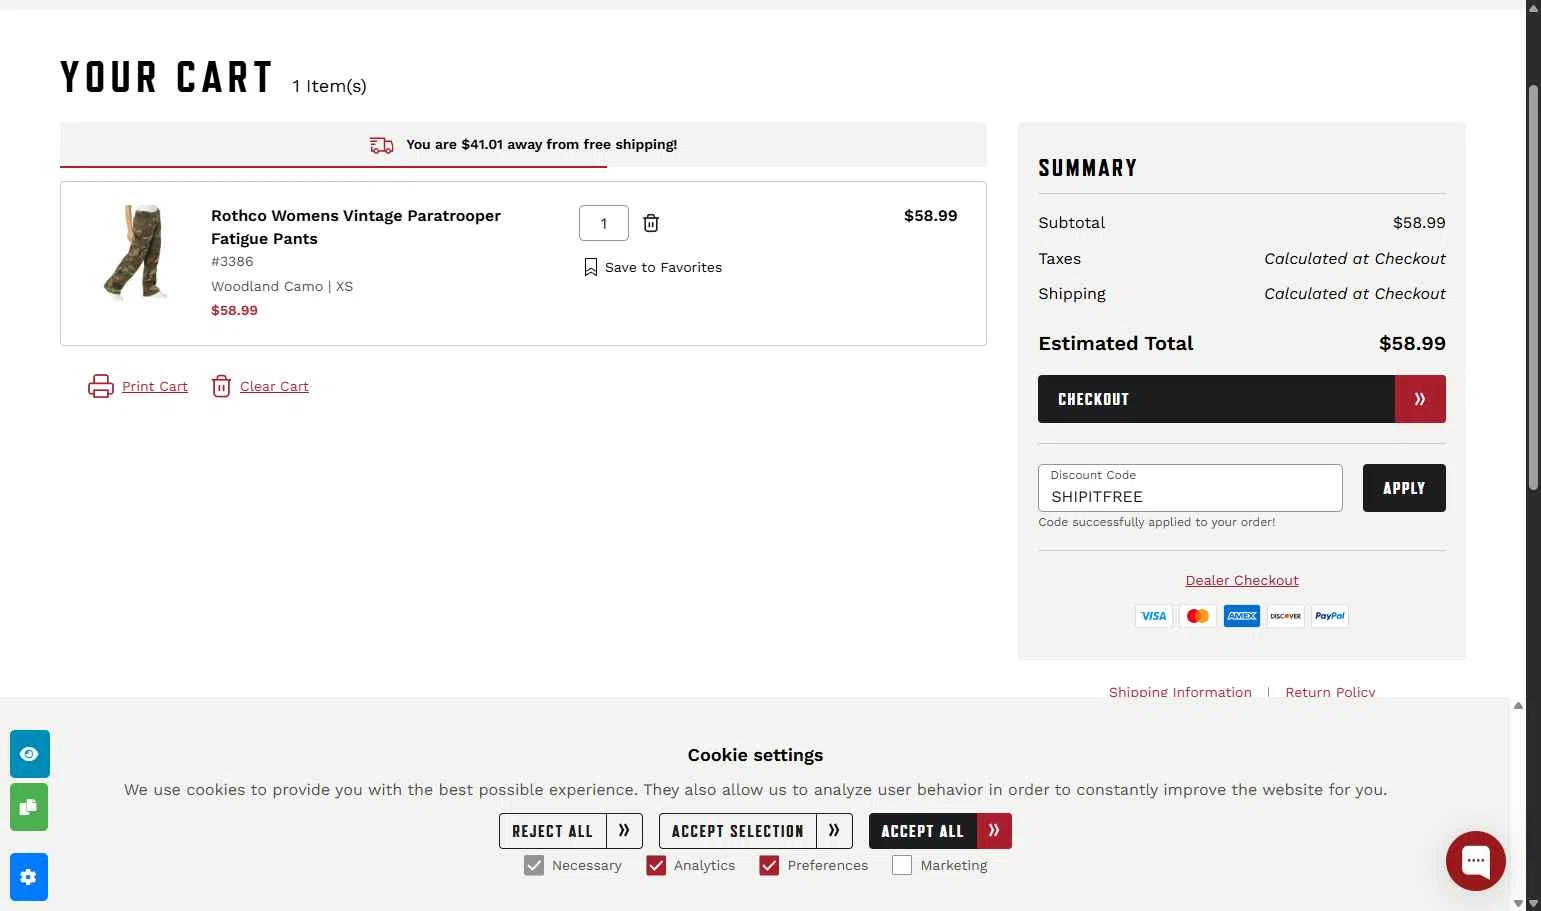Click the American Express logo
Viewport: 1541px width, 911px height.
coord(1241,616)
